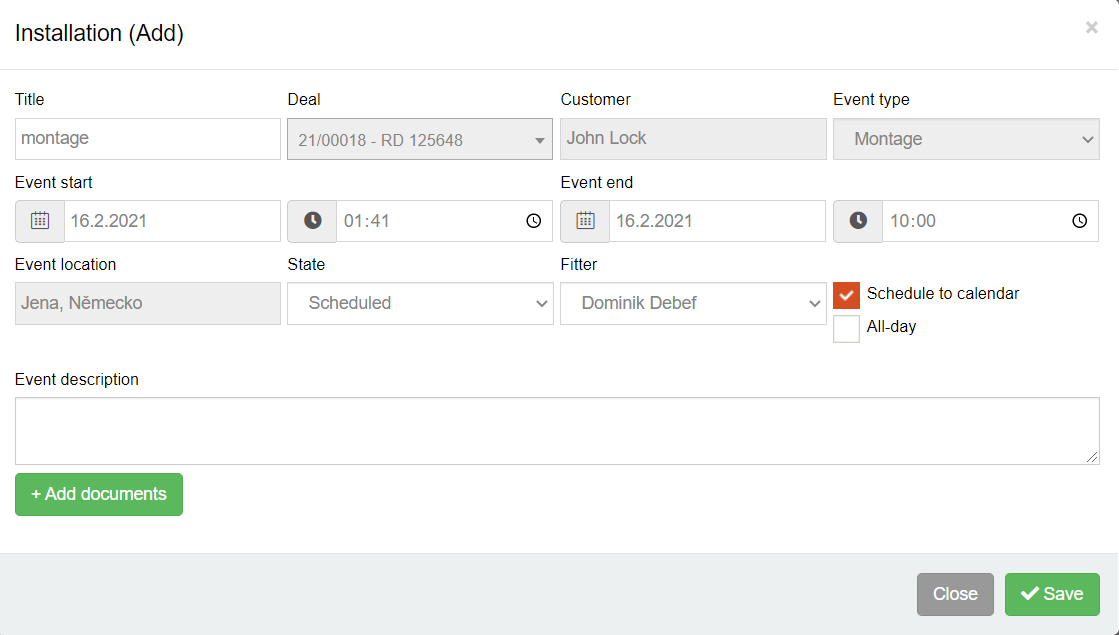Click the Event end solid clock icon
This screenshot has width=1119, height=635.
(x=858, y=221)
